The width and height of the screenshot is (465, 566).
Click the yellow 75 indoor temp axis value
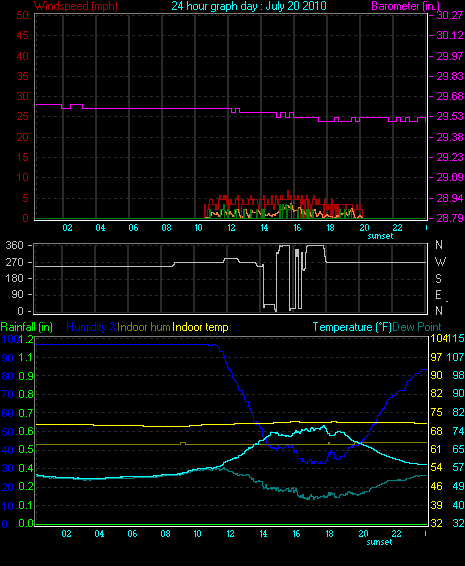tap(436, 413)
